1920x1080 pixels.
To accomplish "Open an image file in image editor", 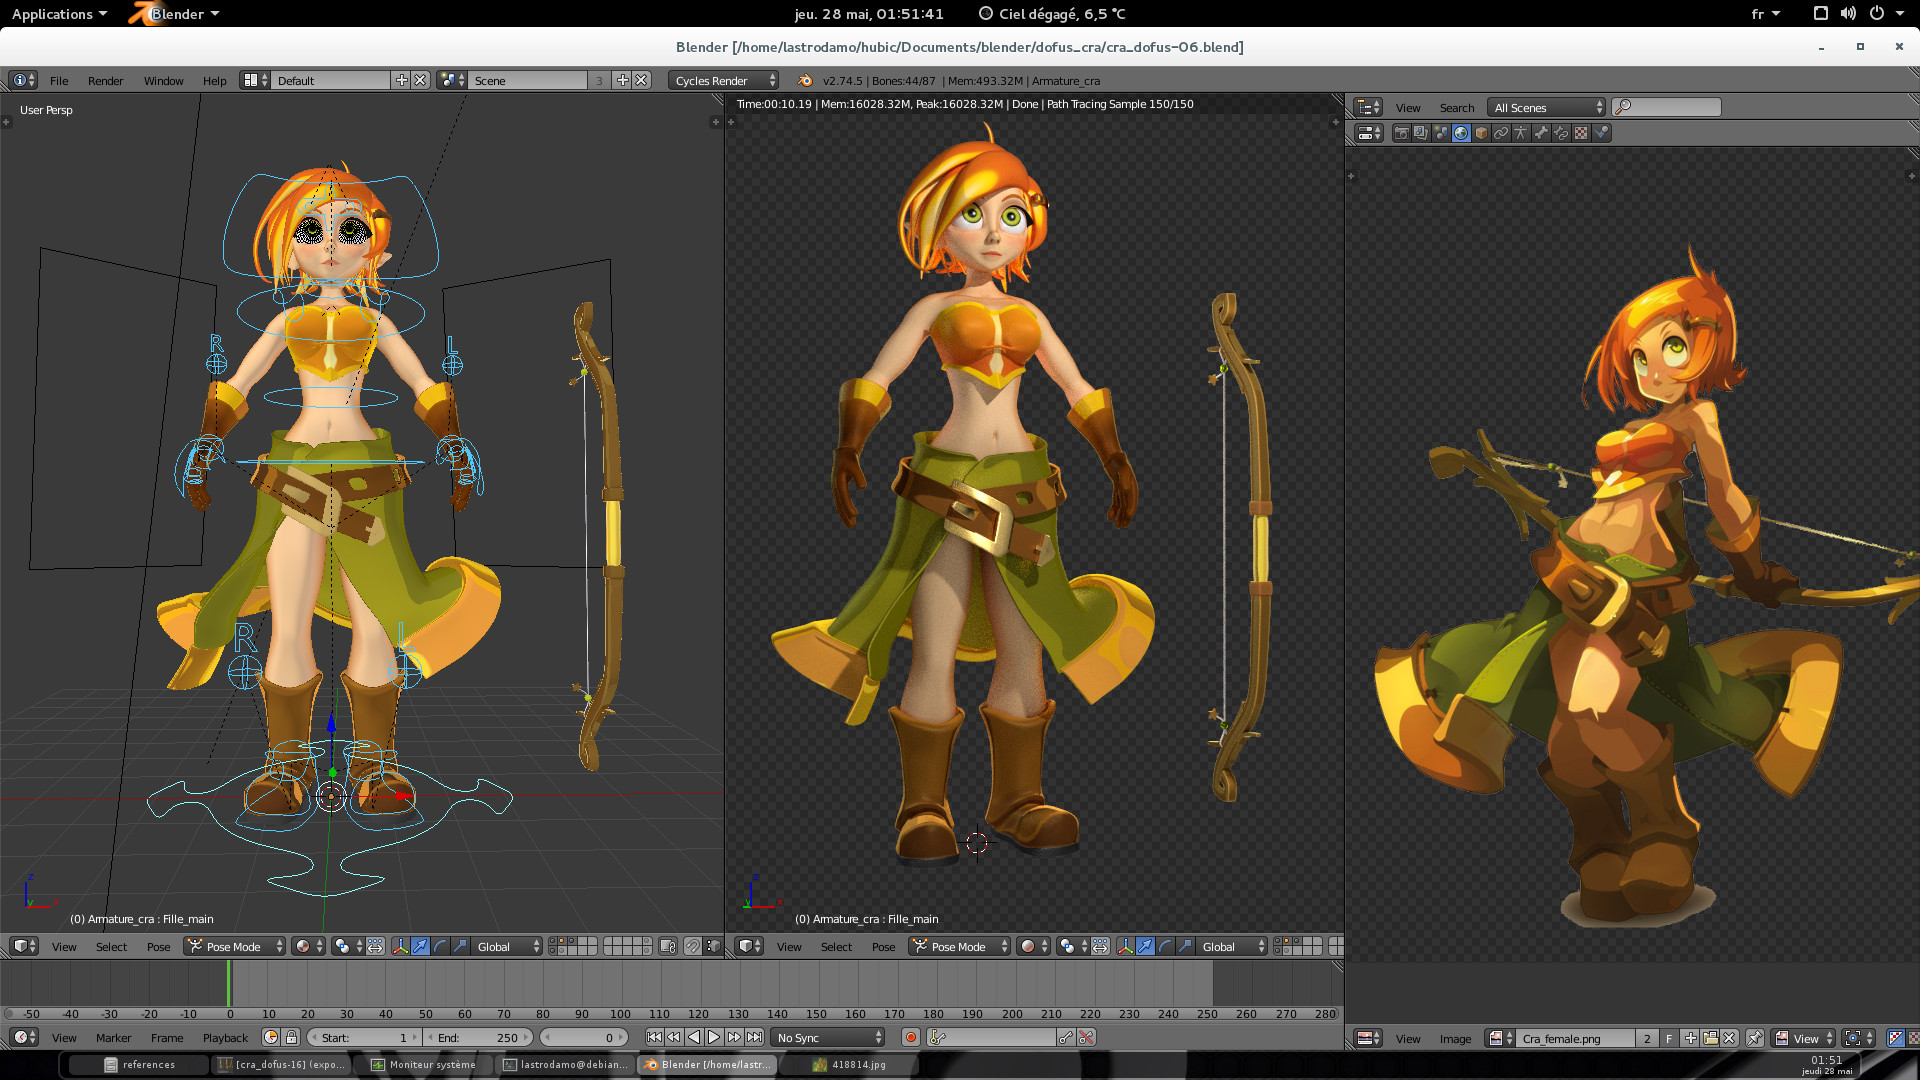I will [1710, 1038].
